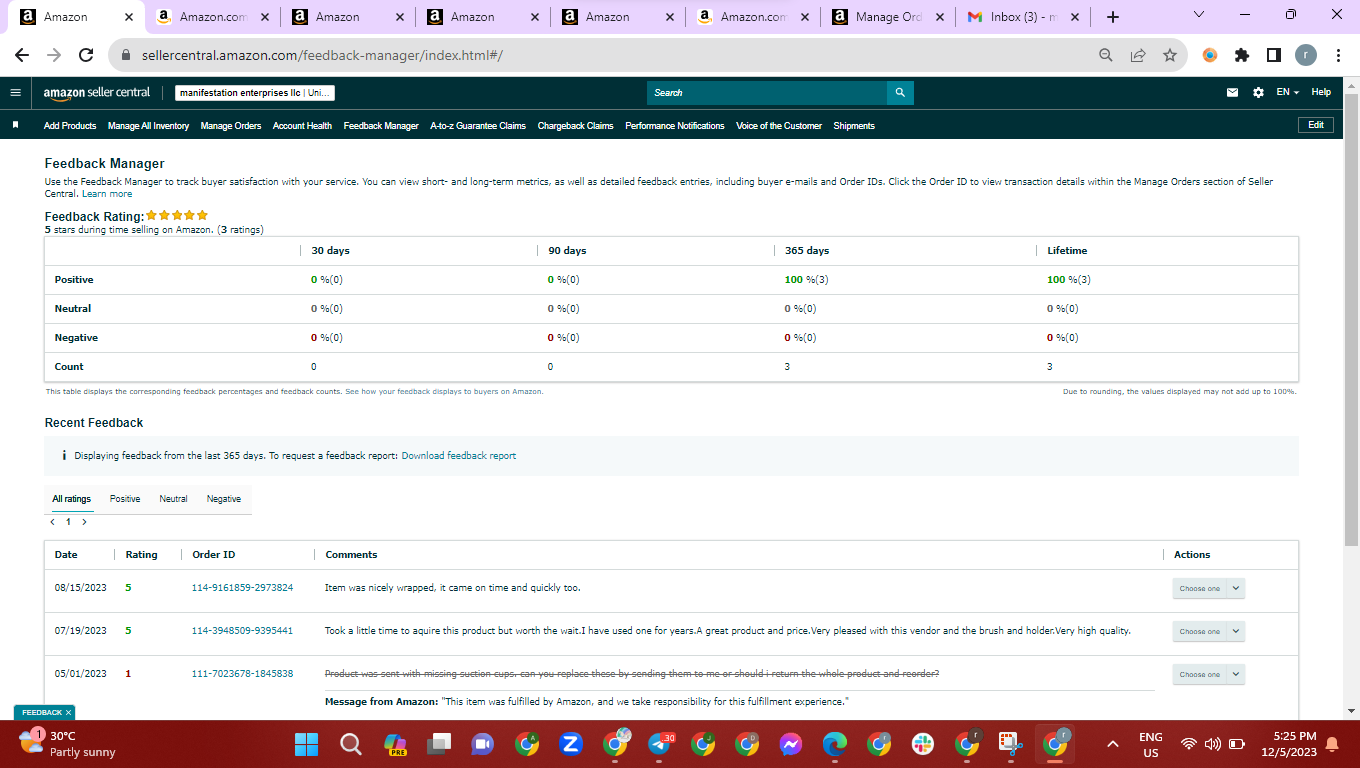This screenshot has height=768, width=1360.
Task: Share this page from the address bar
Action: coord(1137,56)
